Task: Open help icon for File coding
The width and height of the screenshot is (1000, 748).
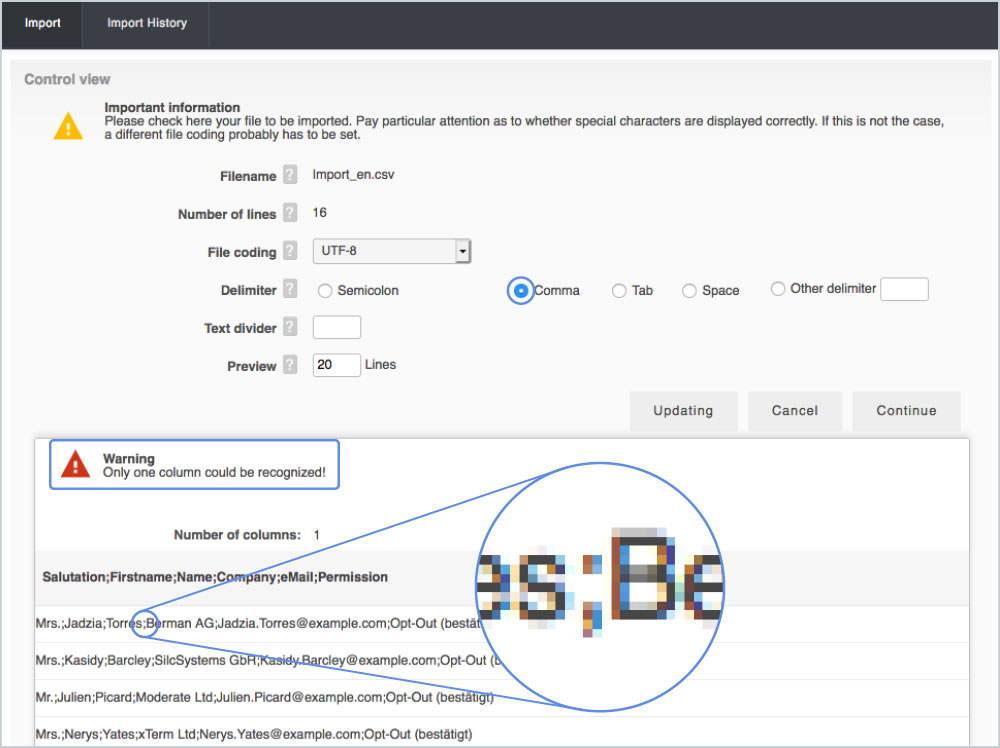Action: tap(290, 251)
